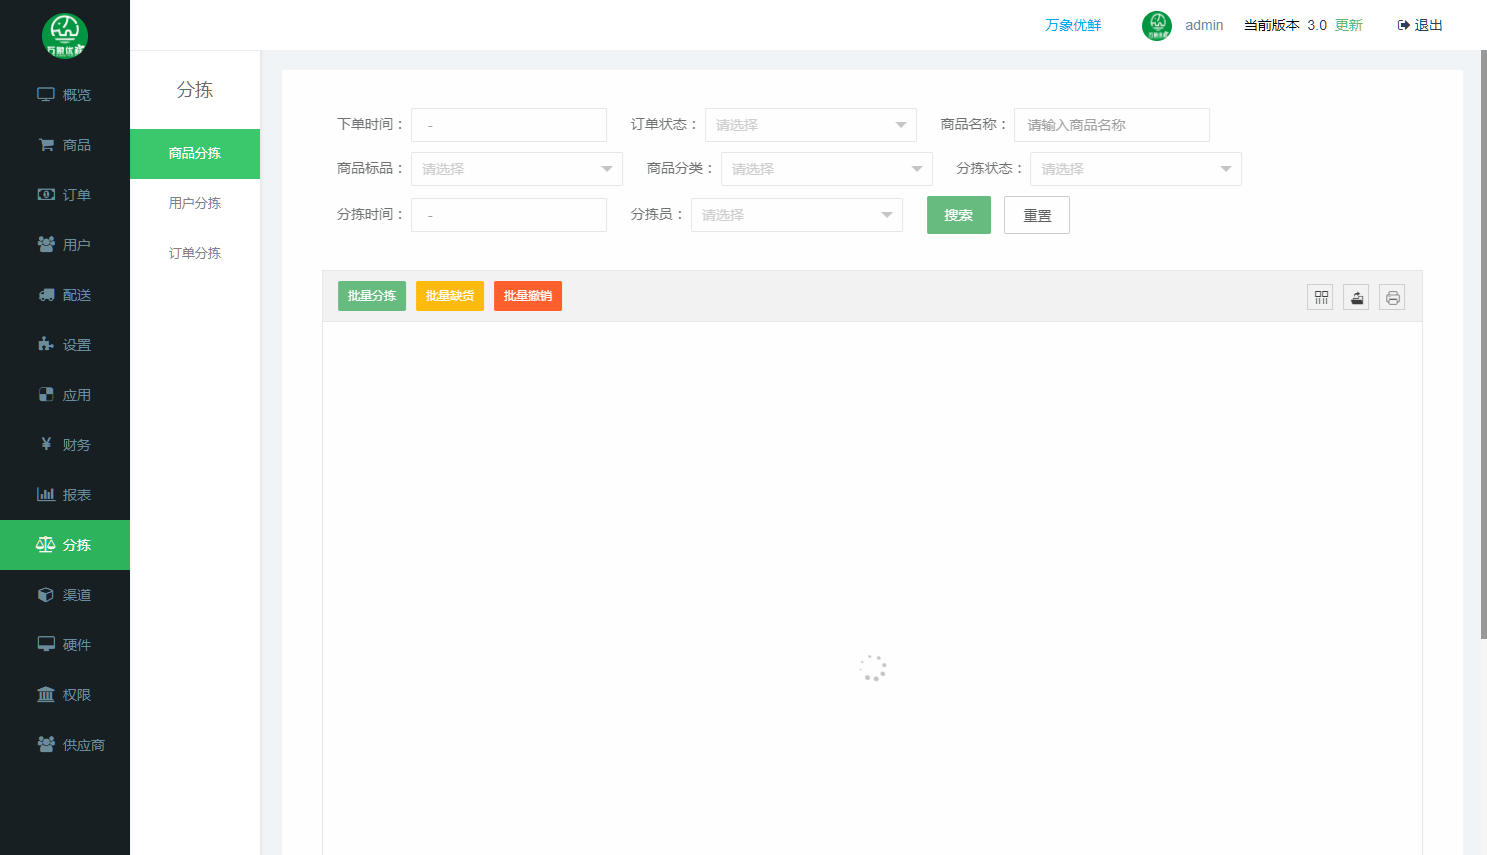Image resolution: width=1487 pixels, height=855 pixels.
Task: Open 概览 overview from the sidebar
Action: [65, 95]
